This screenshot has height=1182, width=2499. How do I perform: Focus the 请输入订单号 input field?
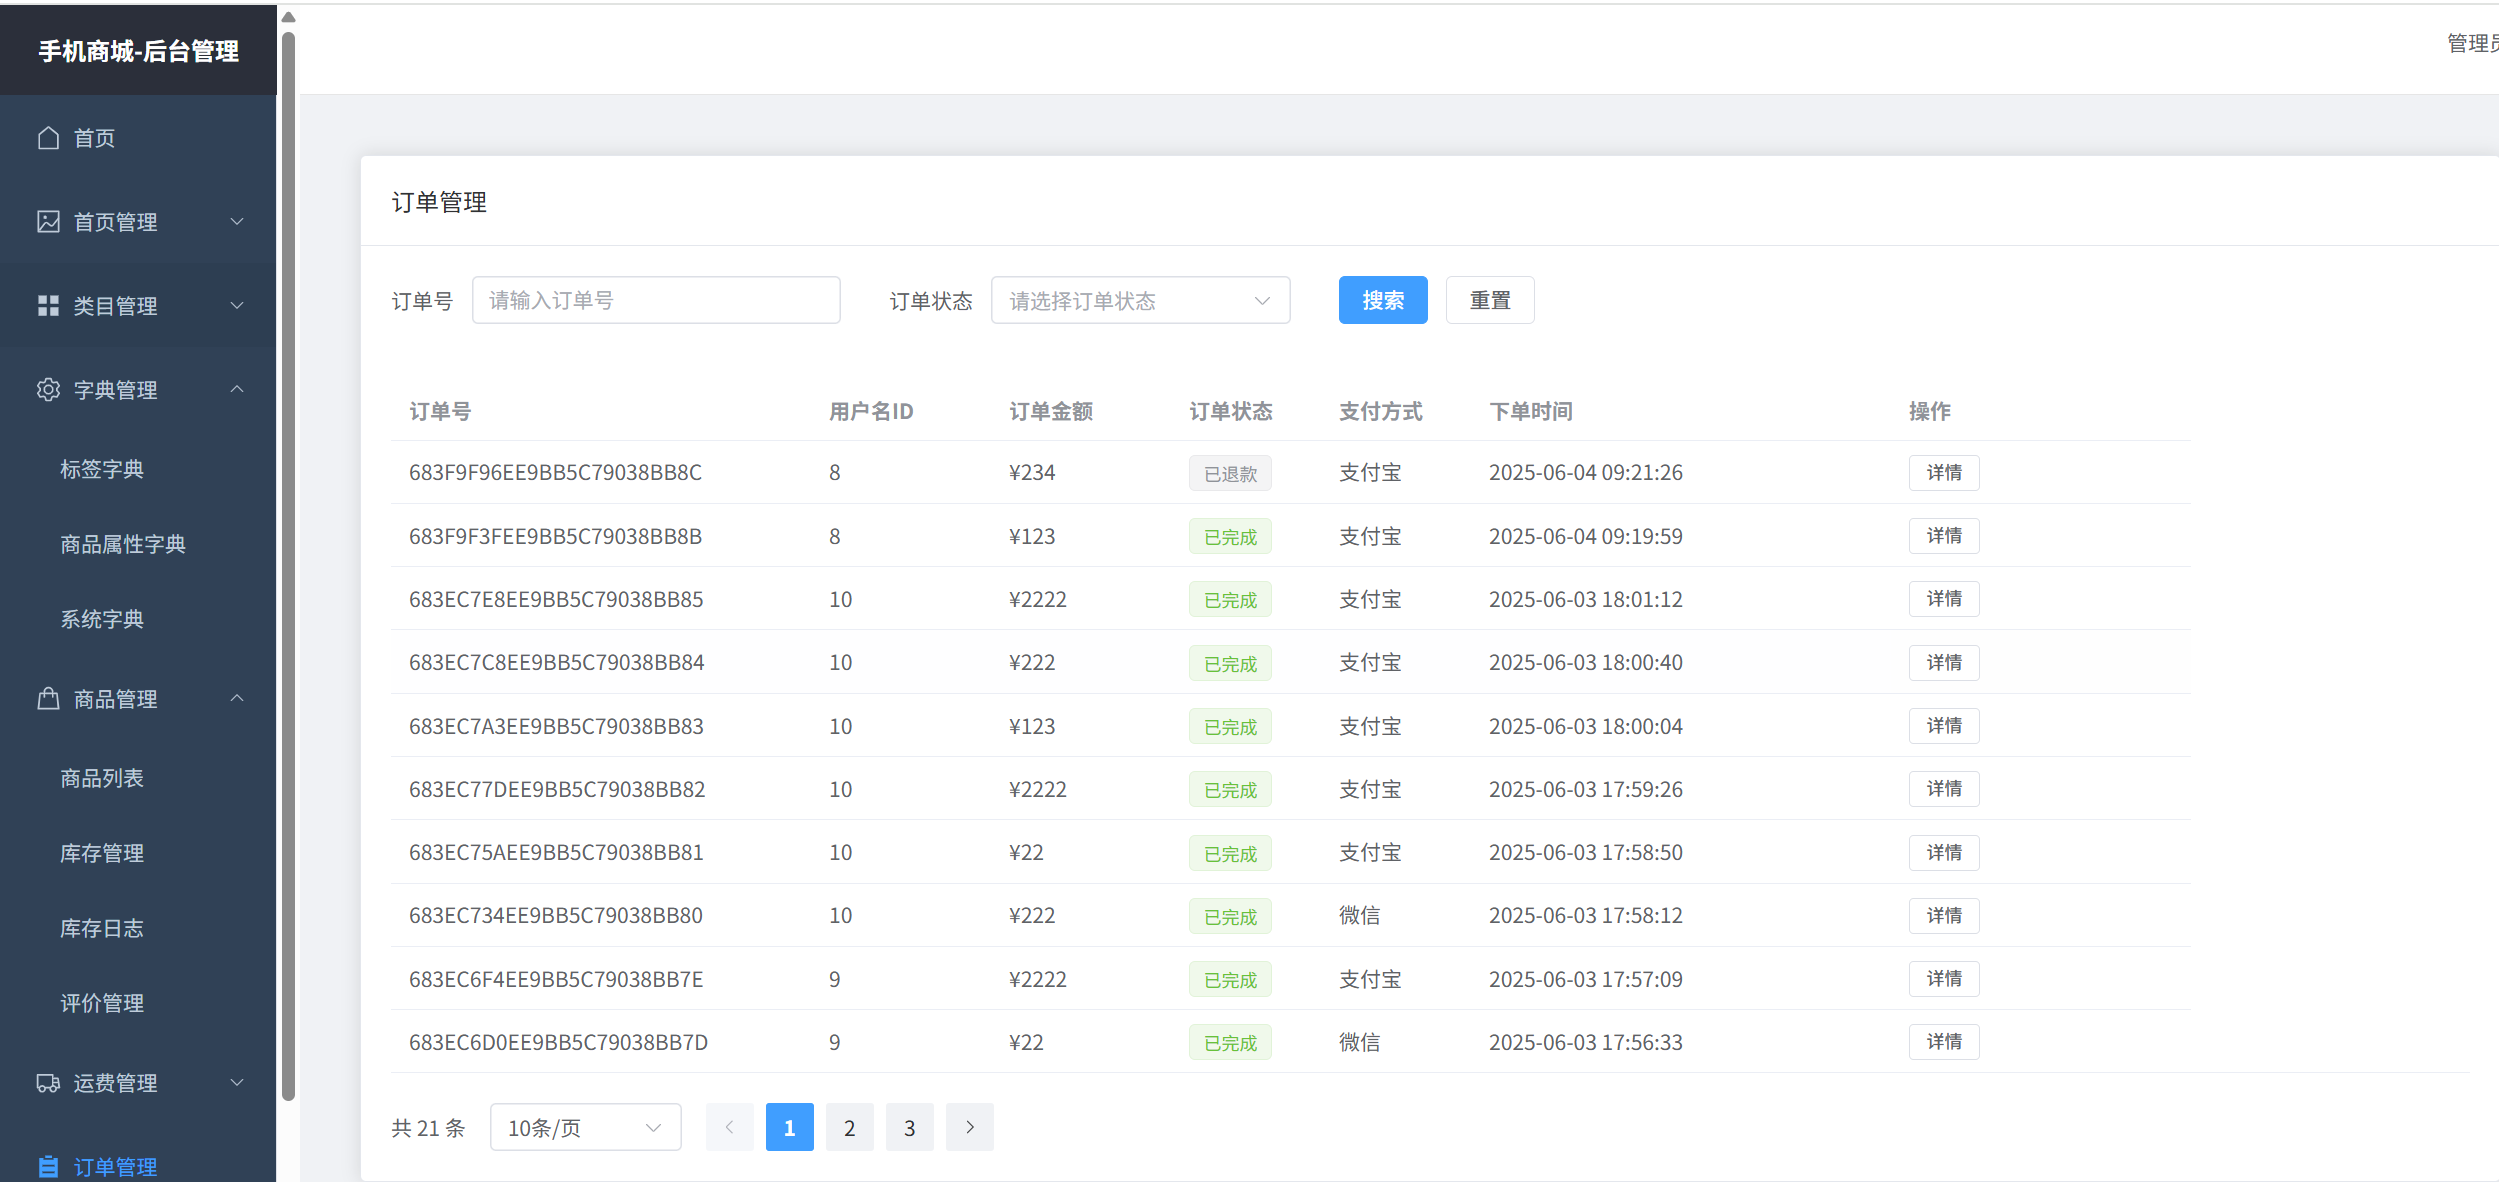[656, 300]
